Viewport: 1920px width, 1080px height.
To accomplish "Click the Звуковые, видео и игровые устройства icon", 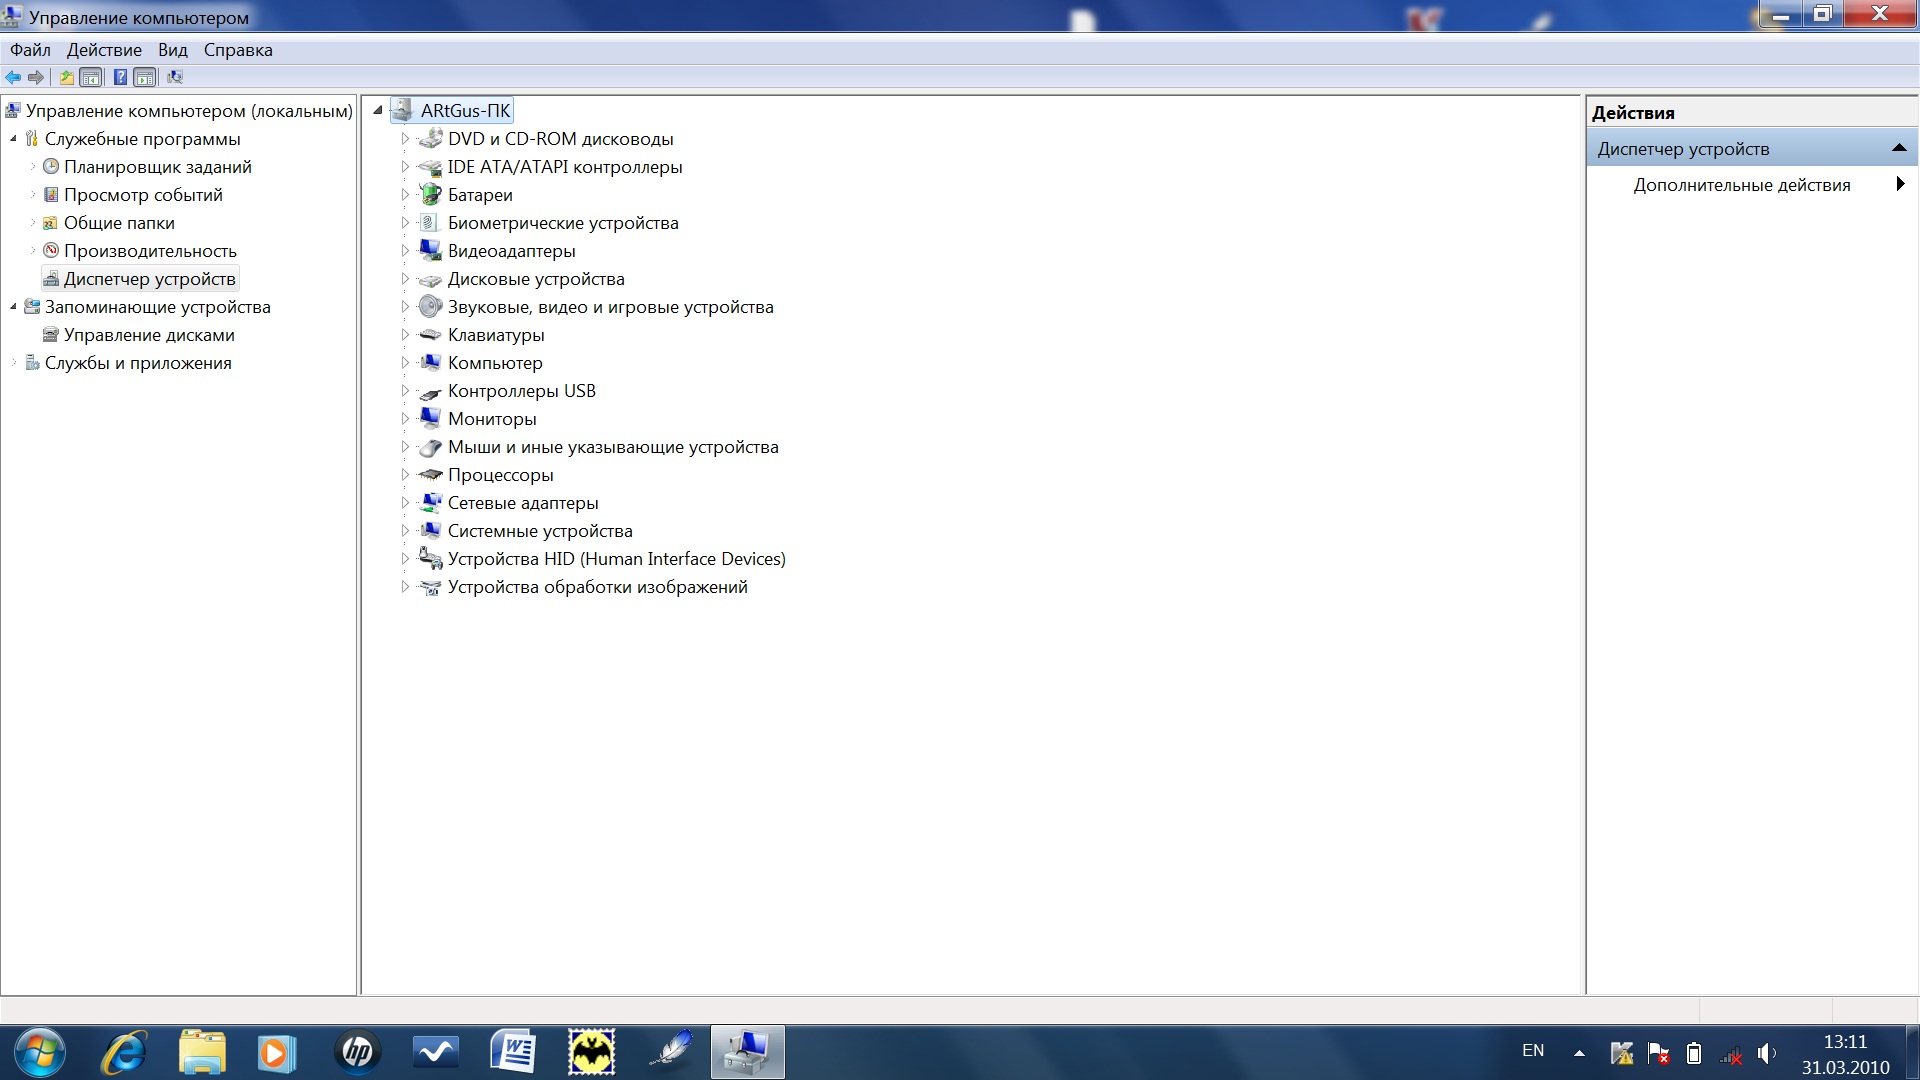I will [430, 306].
